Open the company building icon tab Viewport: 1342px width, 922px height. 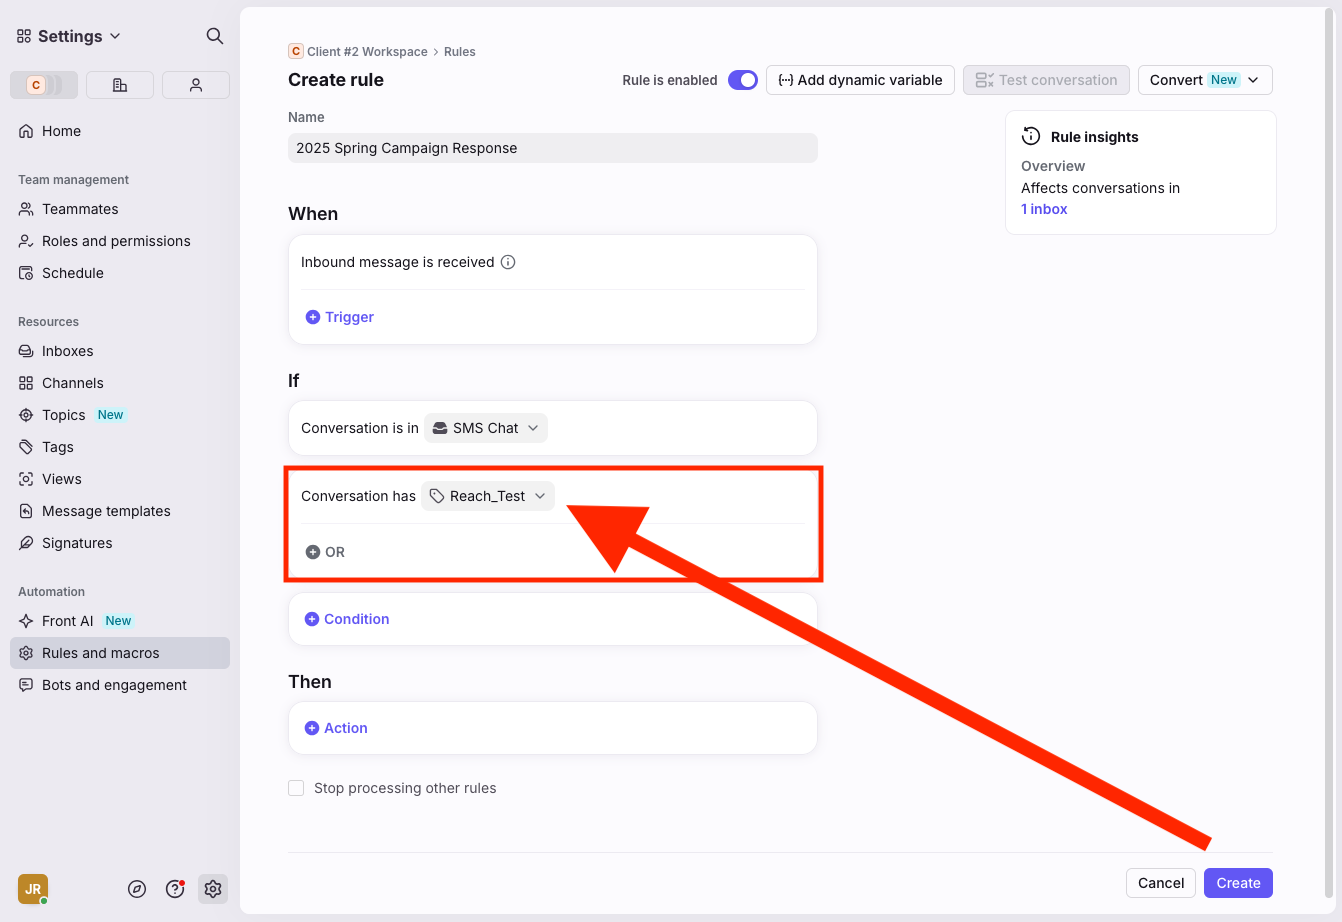[x=120, y=85]
